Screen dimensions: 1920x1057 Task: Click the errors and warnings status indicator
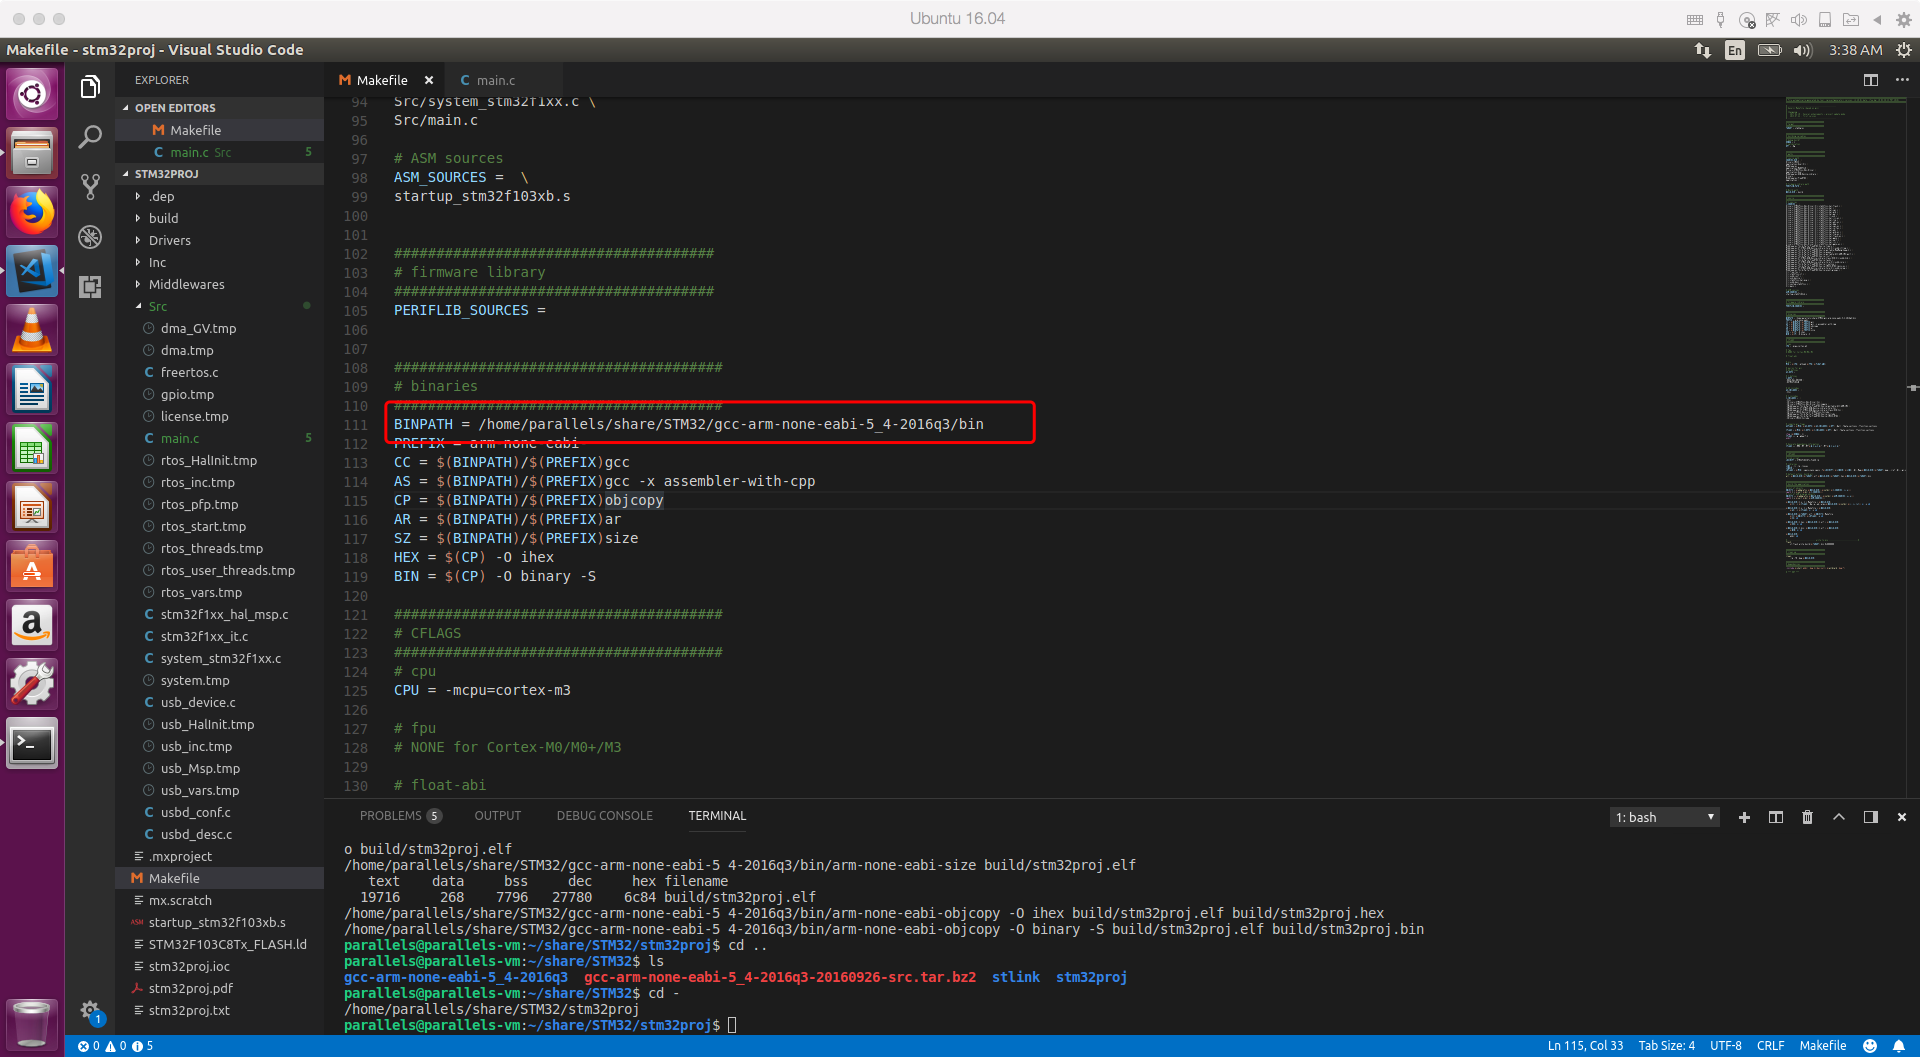pyautogui.click(x=115, y=1046)
